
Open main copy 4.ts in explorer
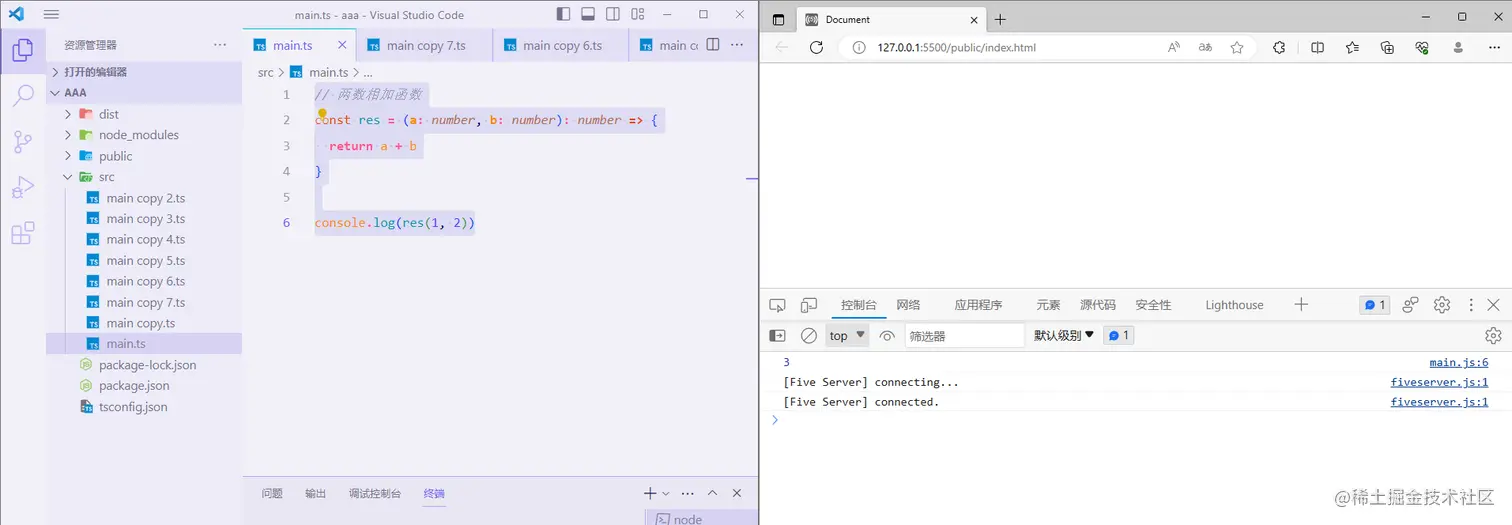coord(144,240)
